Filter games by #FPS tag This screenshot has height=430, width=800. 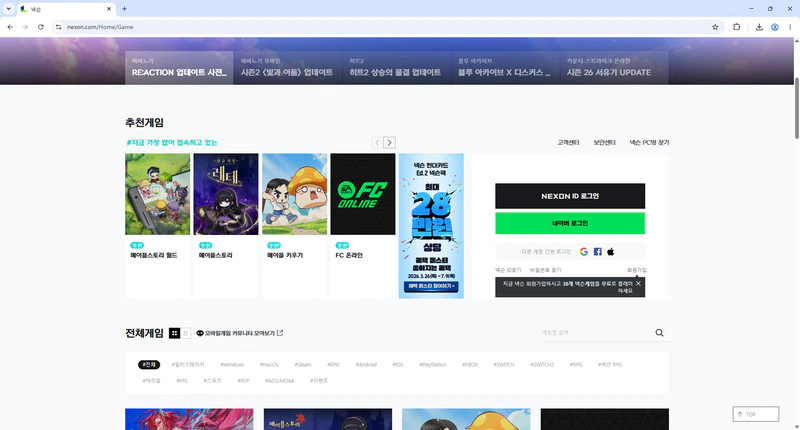[182, 381]
